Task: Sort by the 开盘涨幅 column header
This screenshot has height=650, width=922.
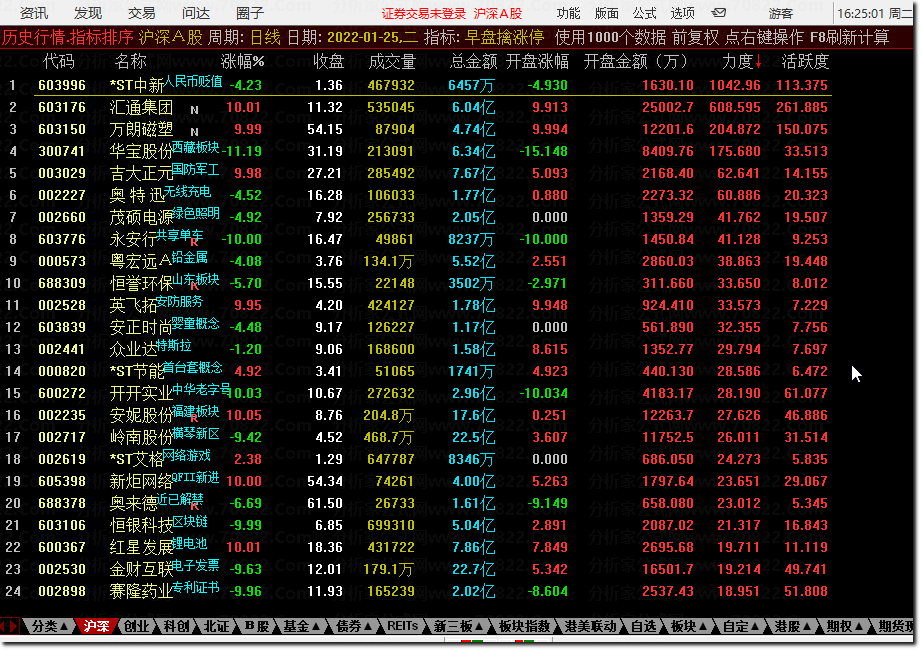Action: [x=537, y=61]
